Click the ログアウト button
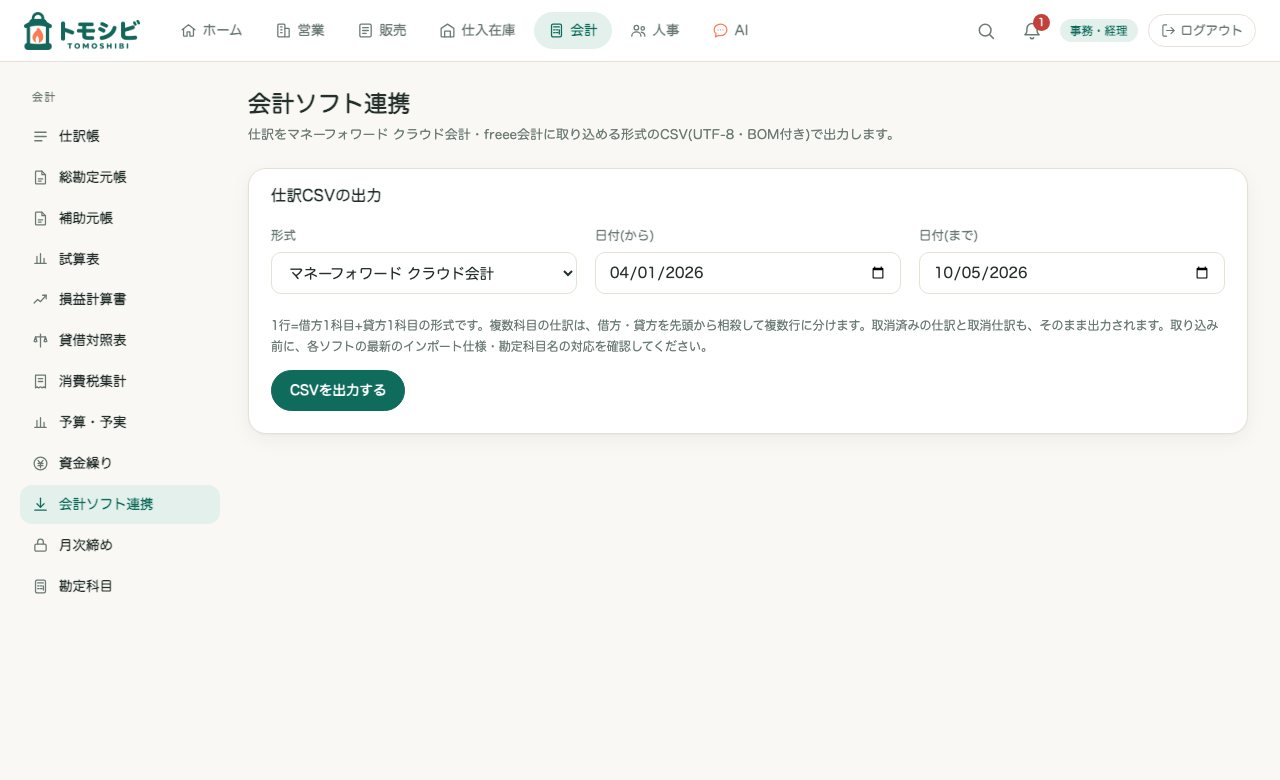 click(1202, 31)
